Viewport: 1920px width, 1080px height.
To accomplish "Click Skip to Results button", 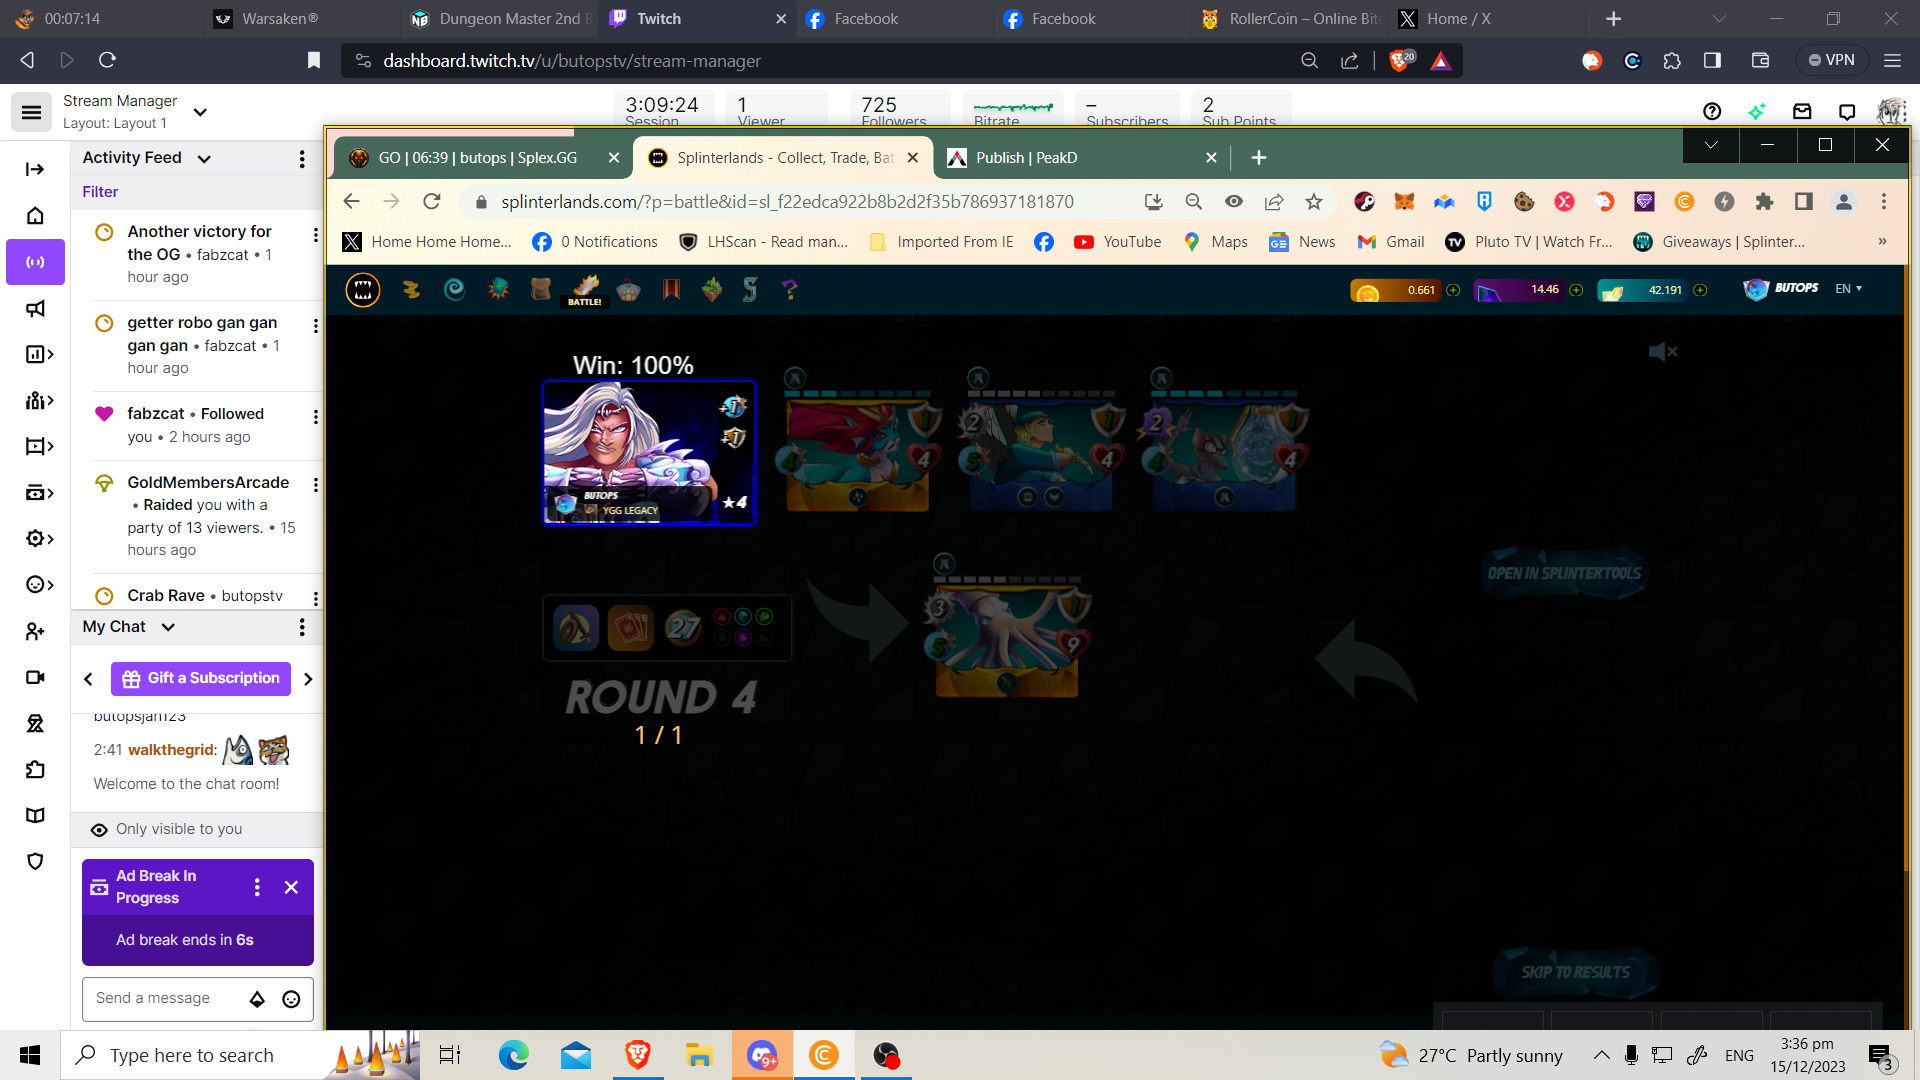I will pyautogui.click(x=1575, y=972).
